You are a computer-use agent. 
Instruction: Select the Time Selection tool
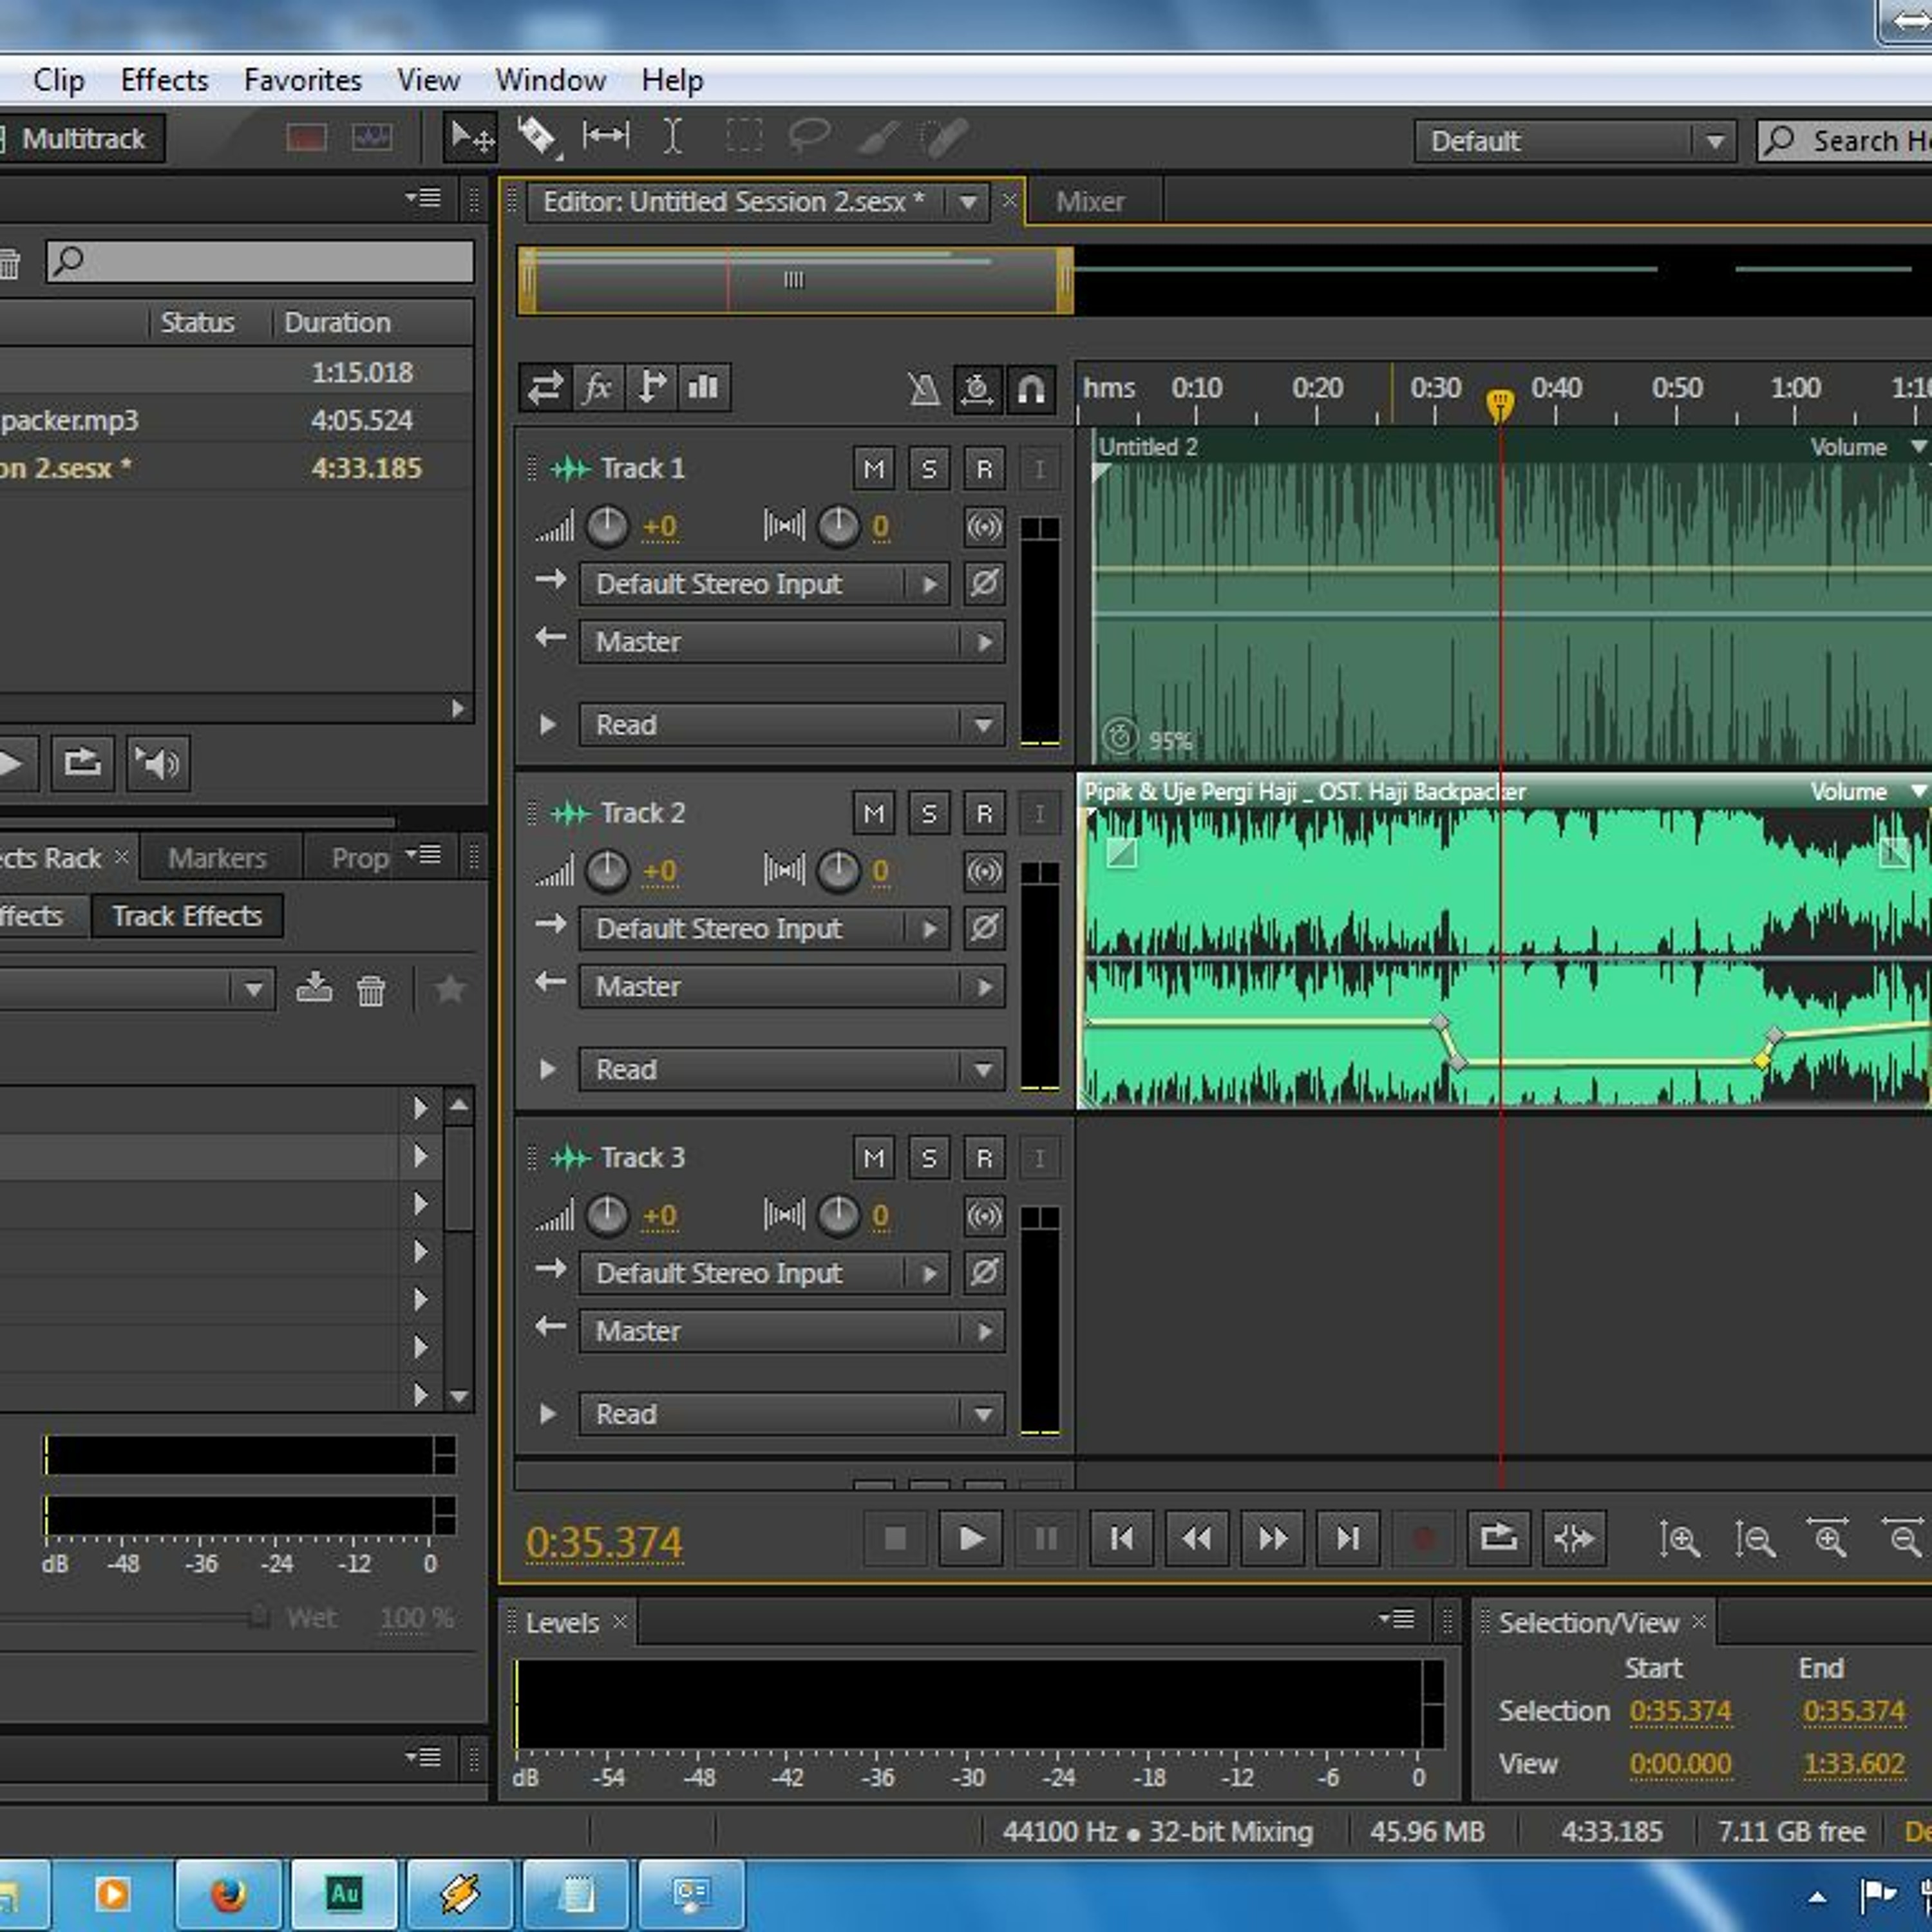673,137
